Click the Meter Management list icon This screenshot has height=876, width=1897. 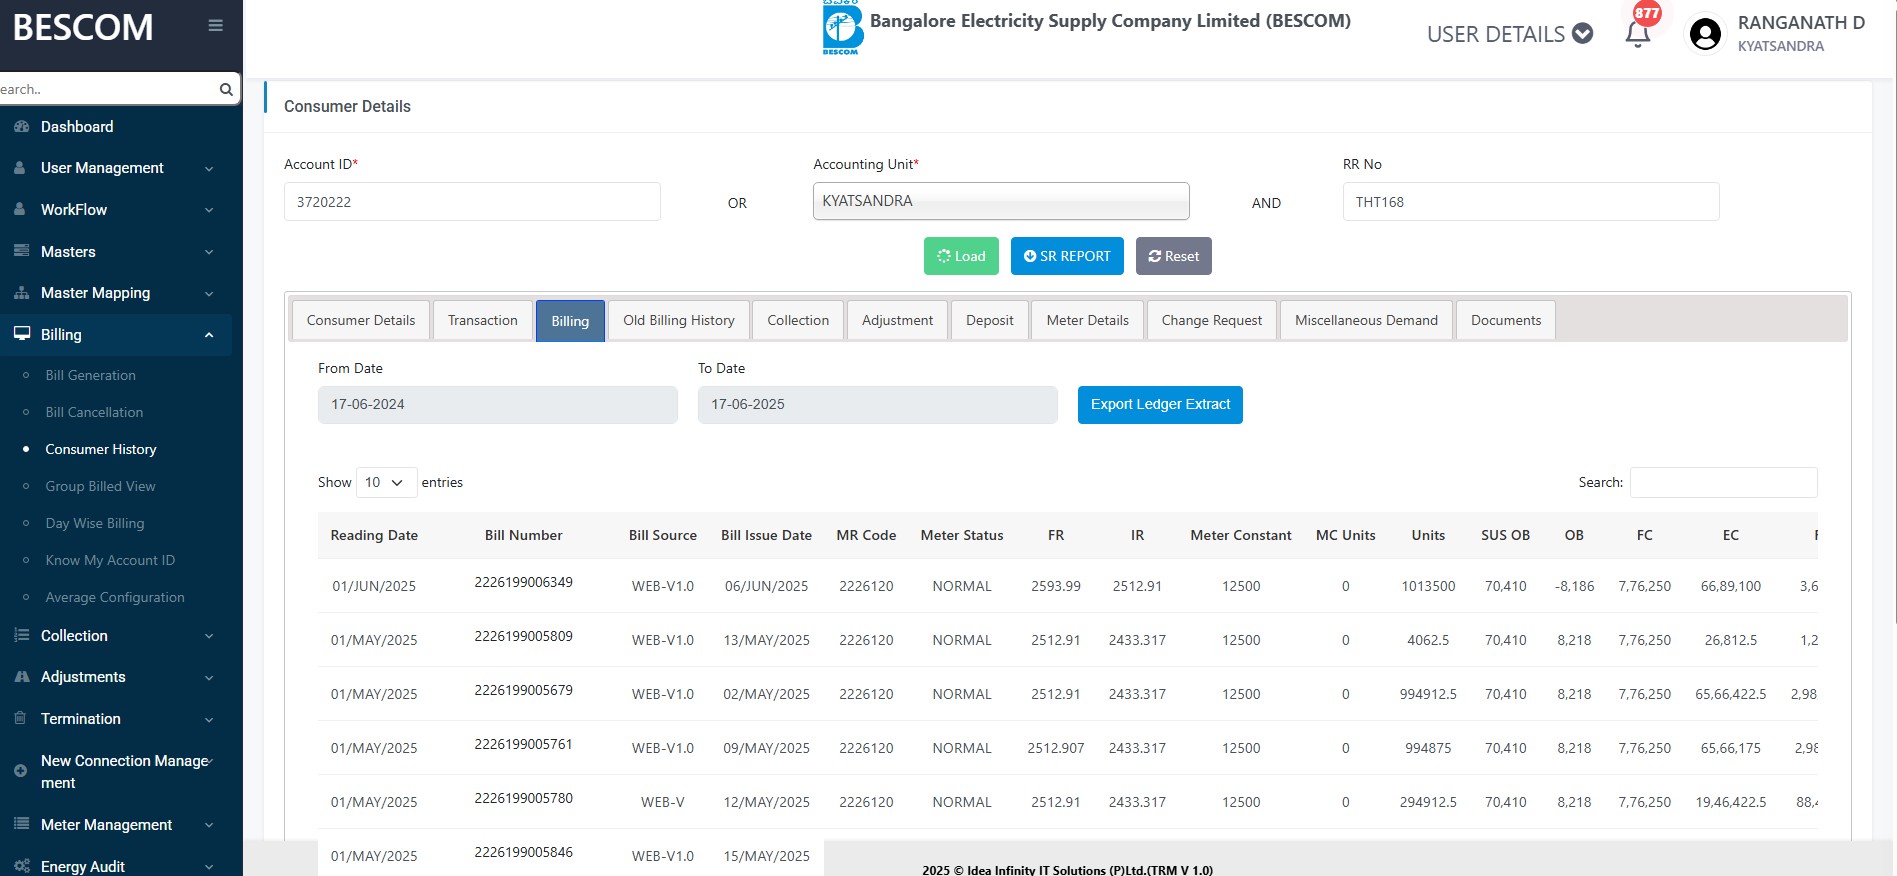[21, 824]
